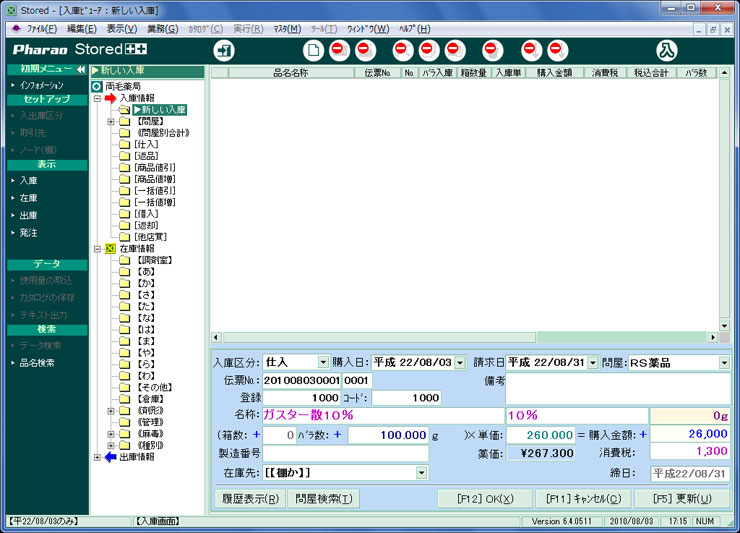Click the blue plus next to バラ数
This screenshot has width=740, height=533.
pos(337,434)
